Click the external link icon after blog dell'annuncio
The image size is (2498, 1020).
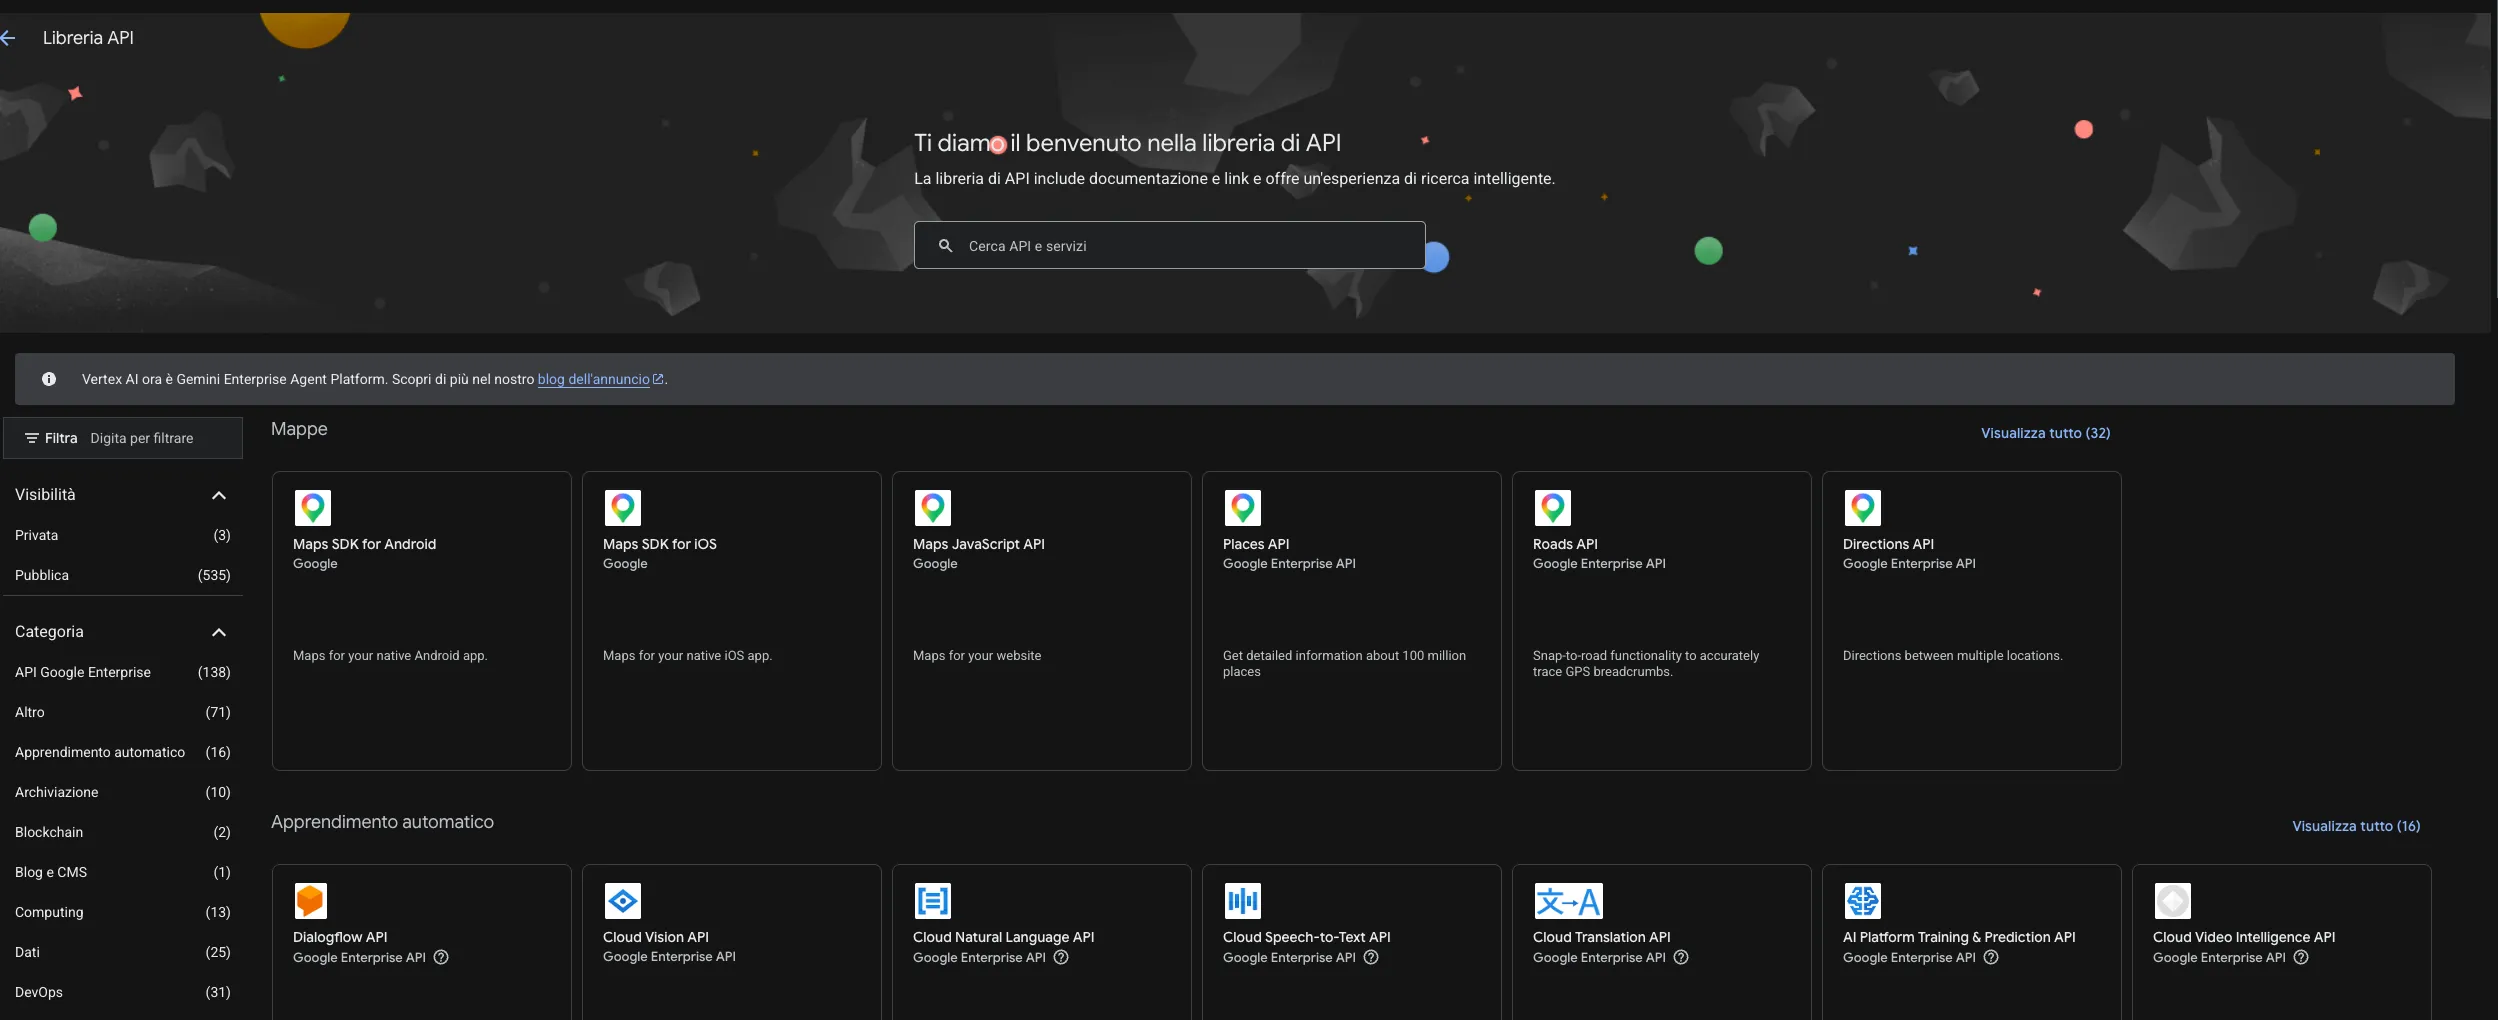pos(658,379)
